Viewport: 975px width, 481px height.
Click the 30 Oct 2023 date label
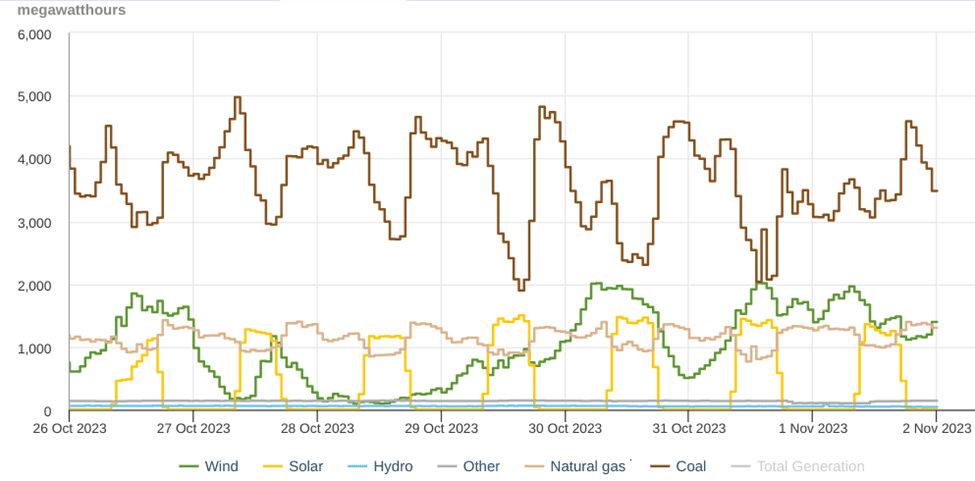(564, 429)
